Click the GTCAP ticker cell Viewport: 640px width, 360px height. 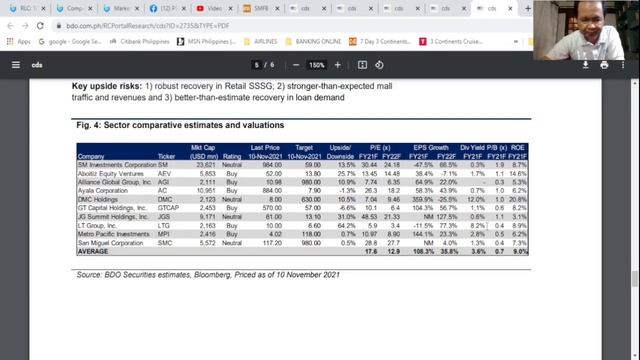(x=168, y=208)
